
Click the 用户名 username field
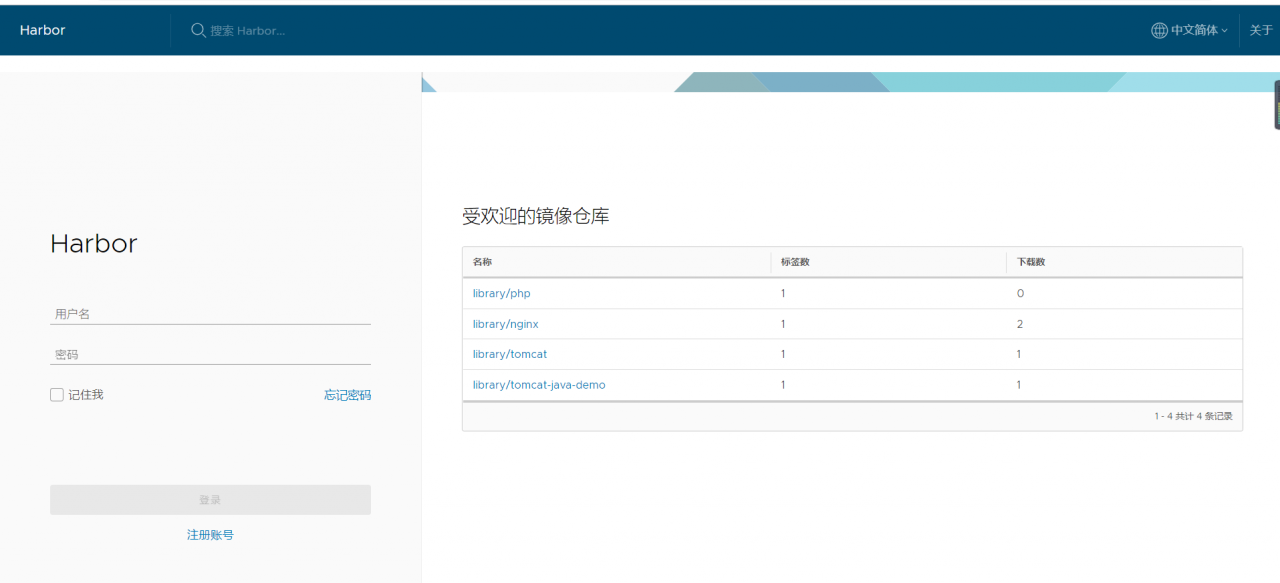coord(210,314)
